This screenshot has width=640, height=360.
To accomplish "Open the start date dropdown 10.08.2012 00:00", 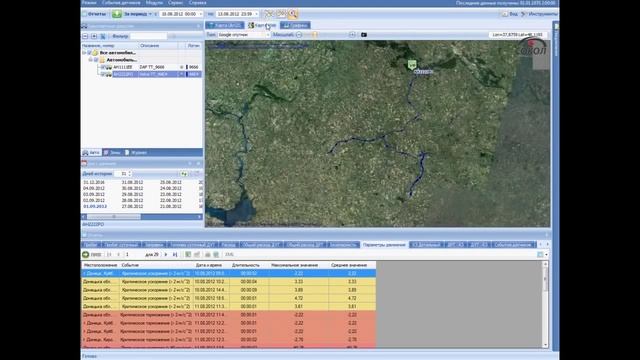I will (200, 14).
